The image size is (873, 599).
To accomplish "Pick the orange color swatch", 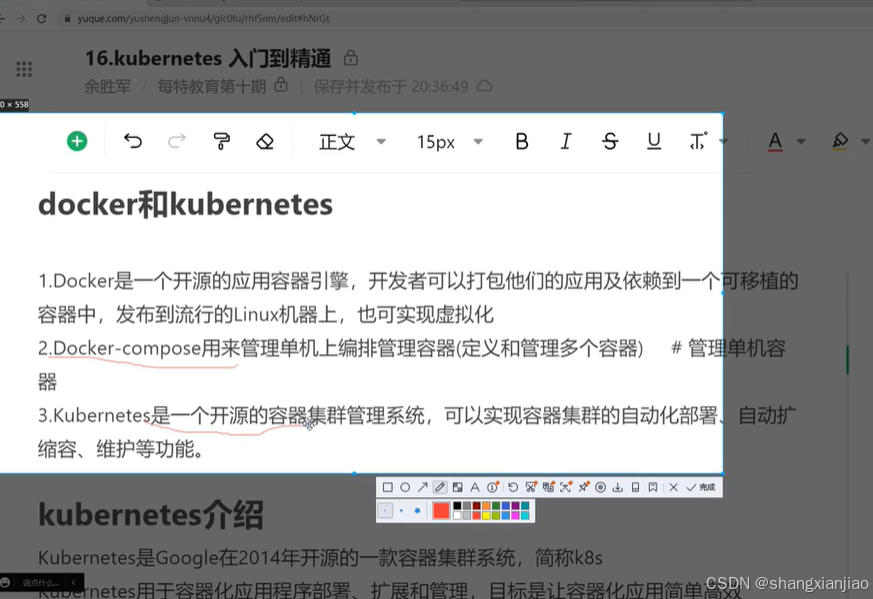I will [486, 505].
